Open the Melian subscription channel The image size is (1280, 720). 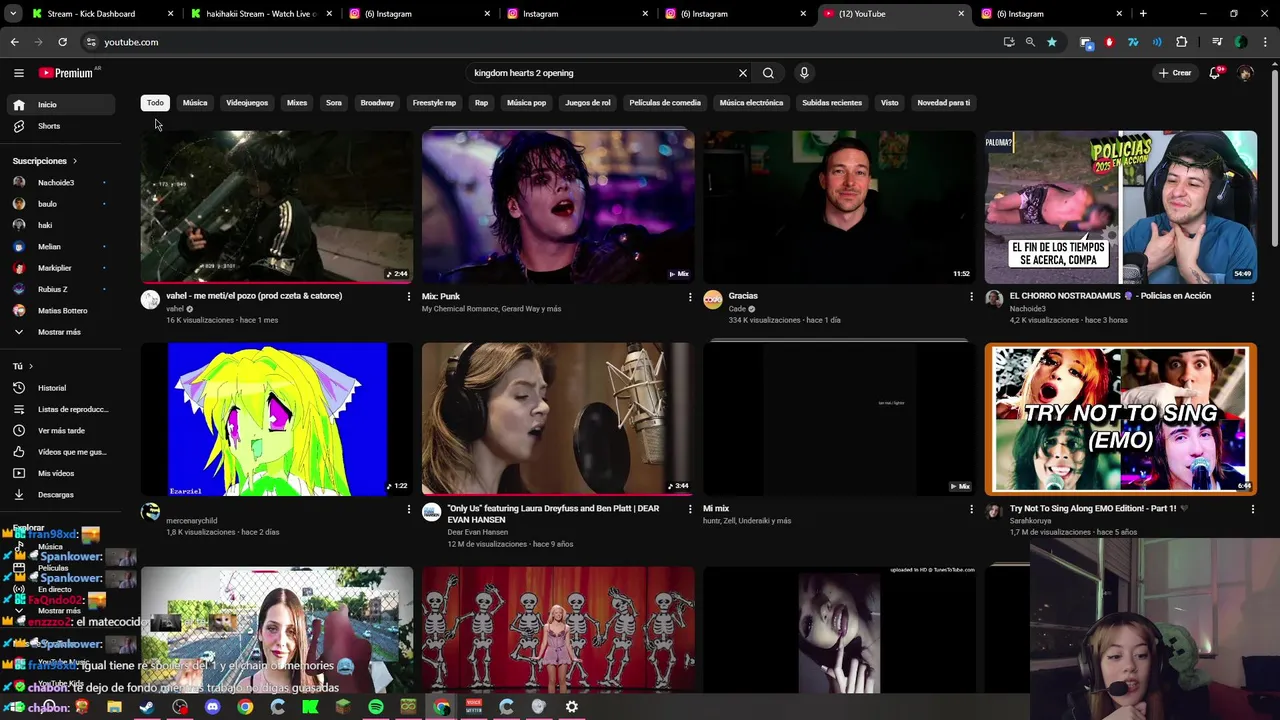[x=60, y=247]
